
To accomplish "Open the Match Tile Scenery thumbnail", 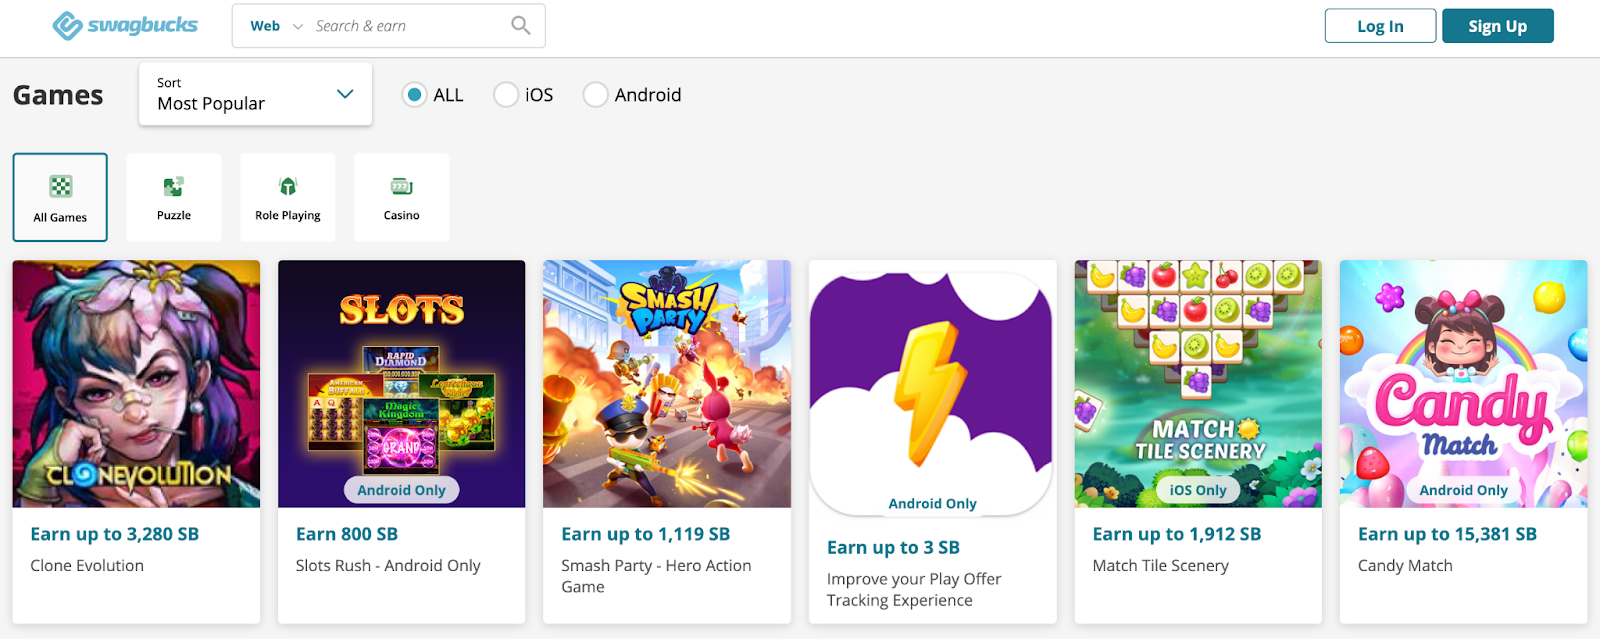I will (x=1198, y=384).
